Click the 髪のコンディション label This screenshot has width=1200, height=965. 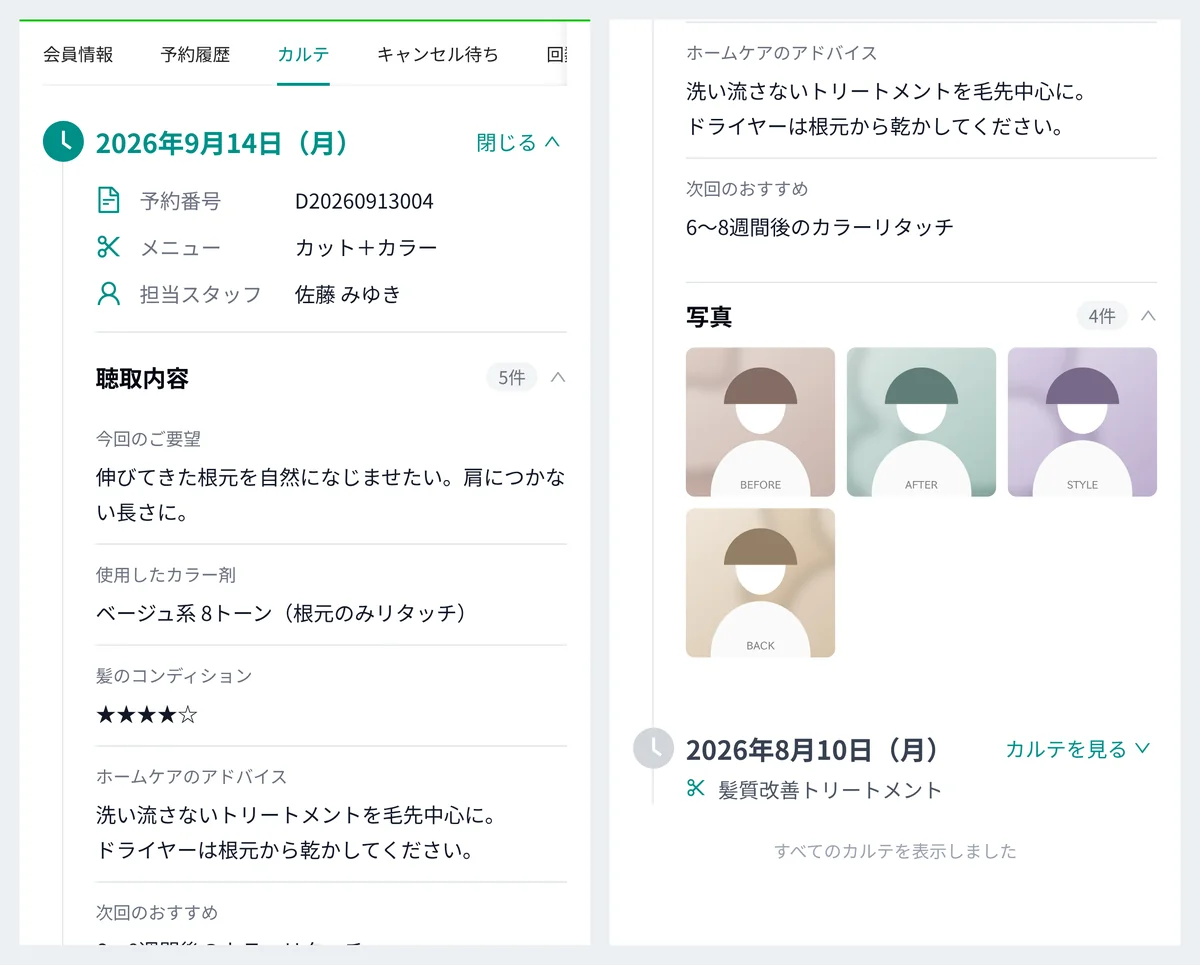click(x=174, y=676)
